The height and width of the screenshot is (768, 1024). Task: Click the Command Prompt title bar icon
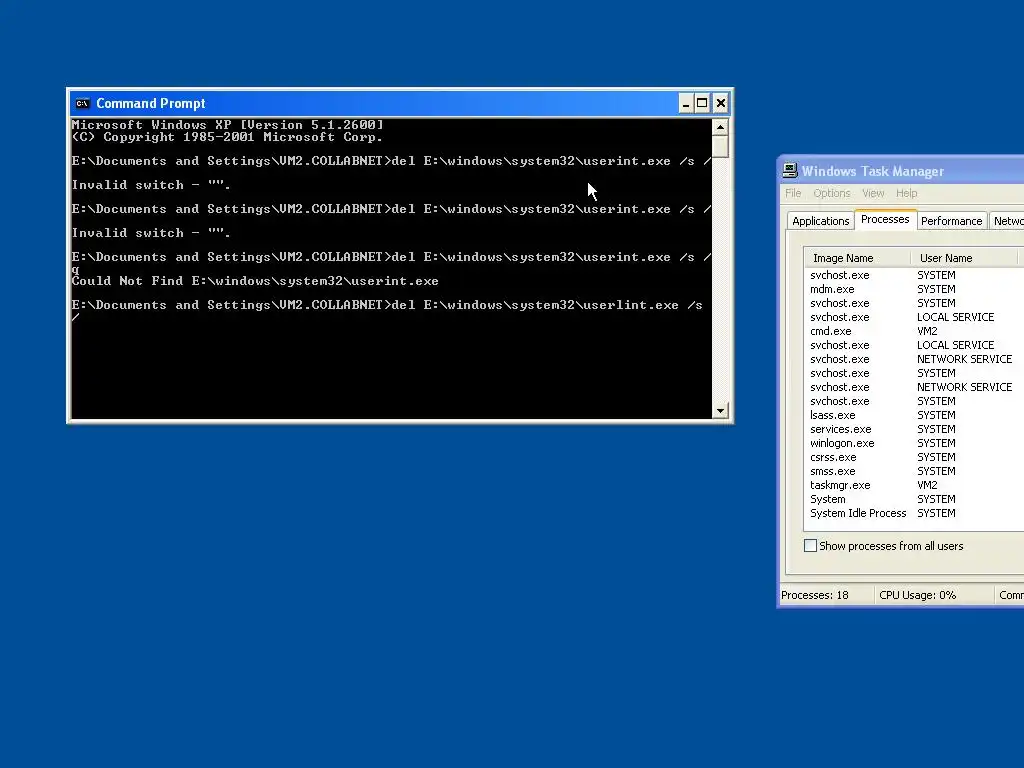point(82,103)
